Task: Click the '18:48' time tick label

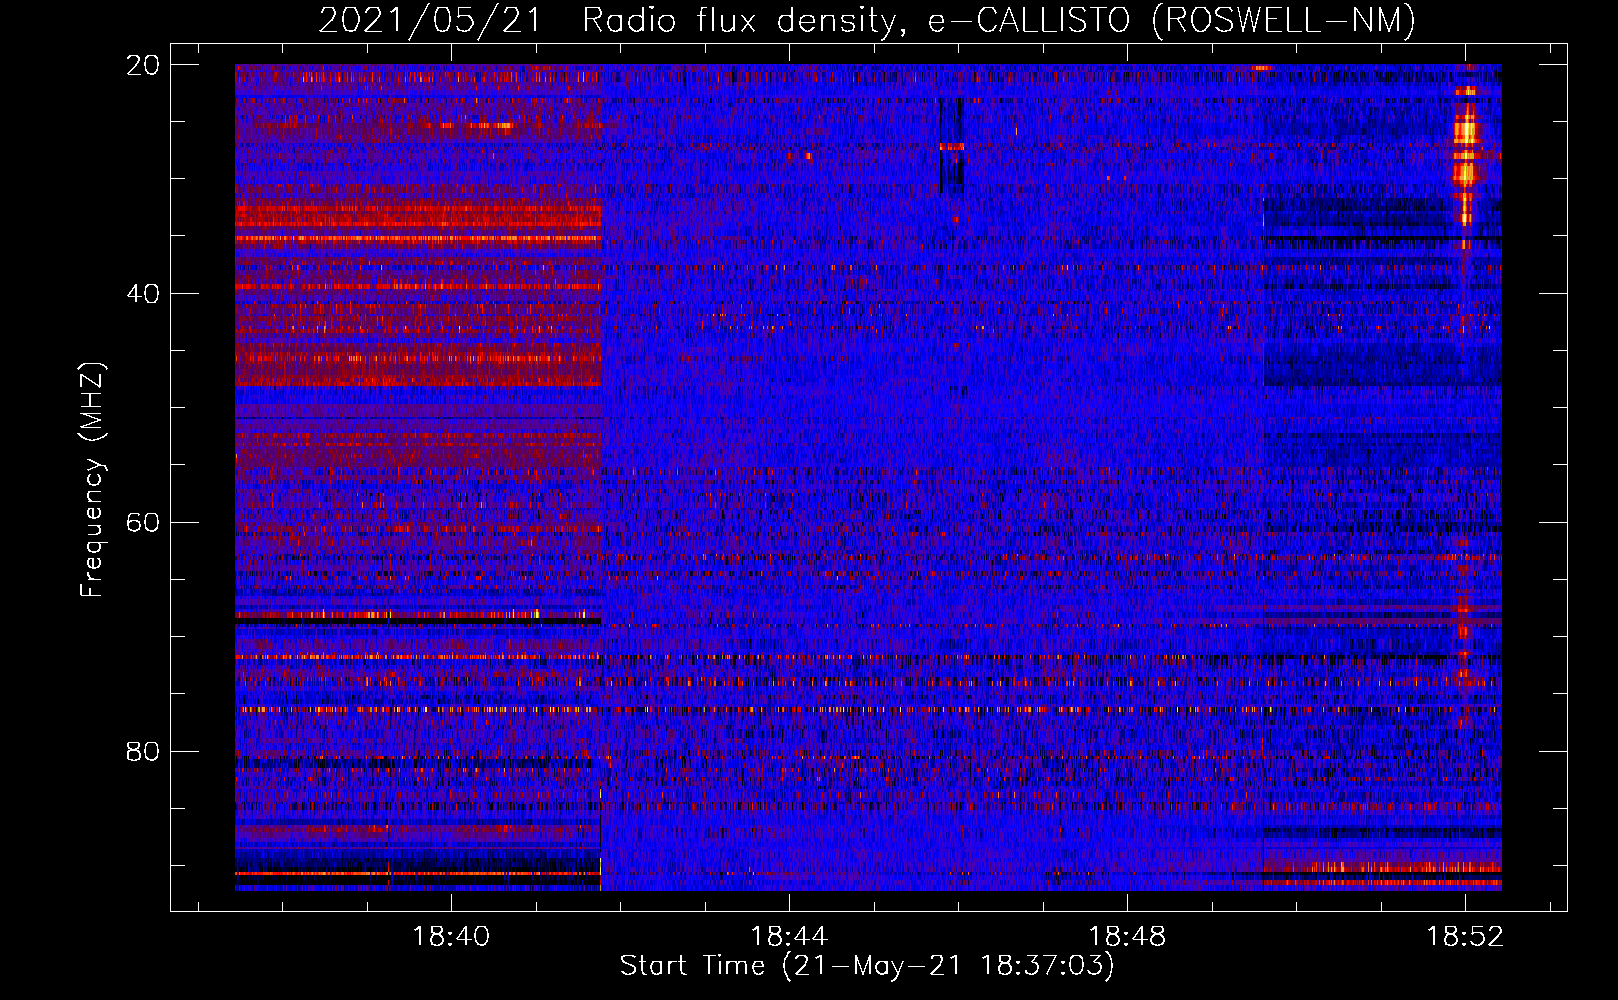Action: coord(1128,936)
